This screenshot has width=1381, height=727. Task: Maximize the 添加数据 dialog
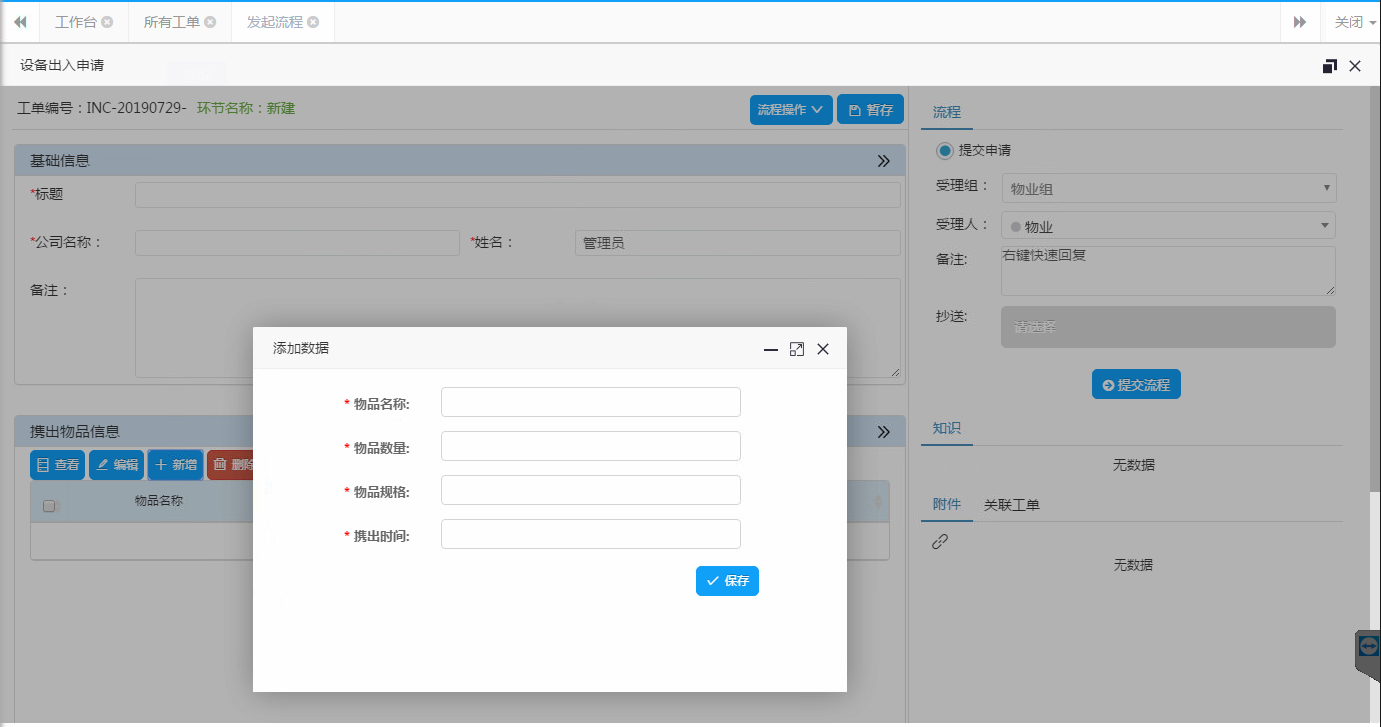coord(797,349)
